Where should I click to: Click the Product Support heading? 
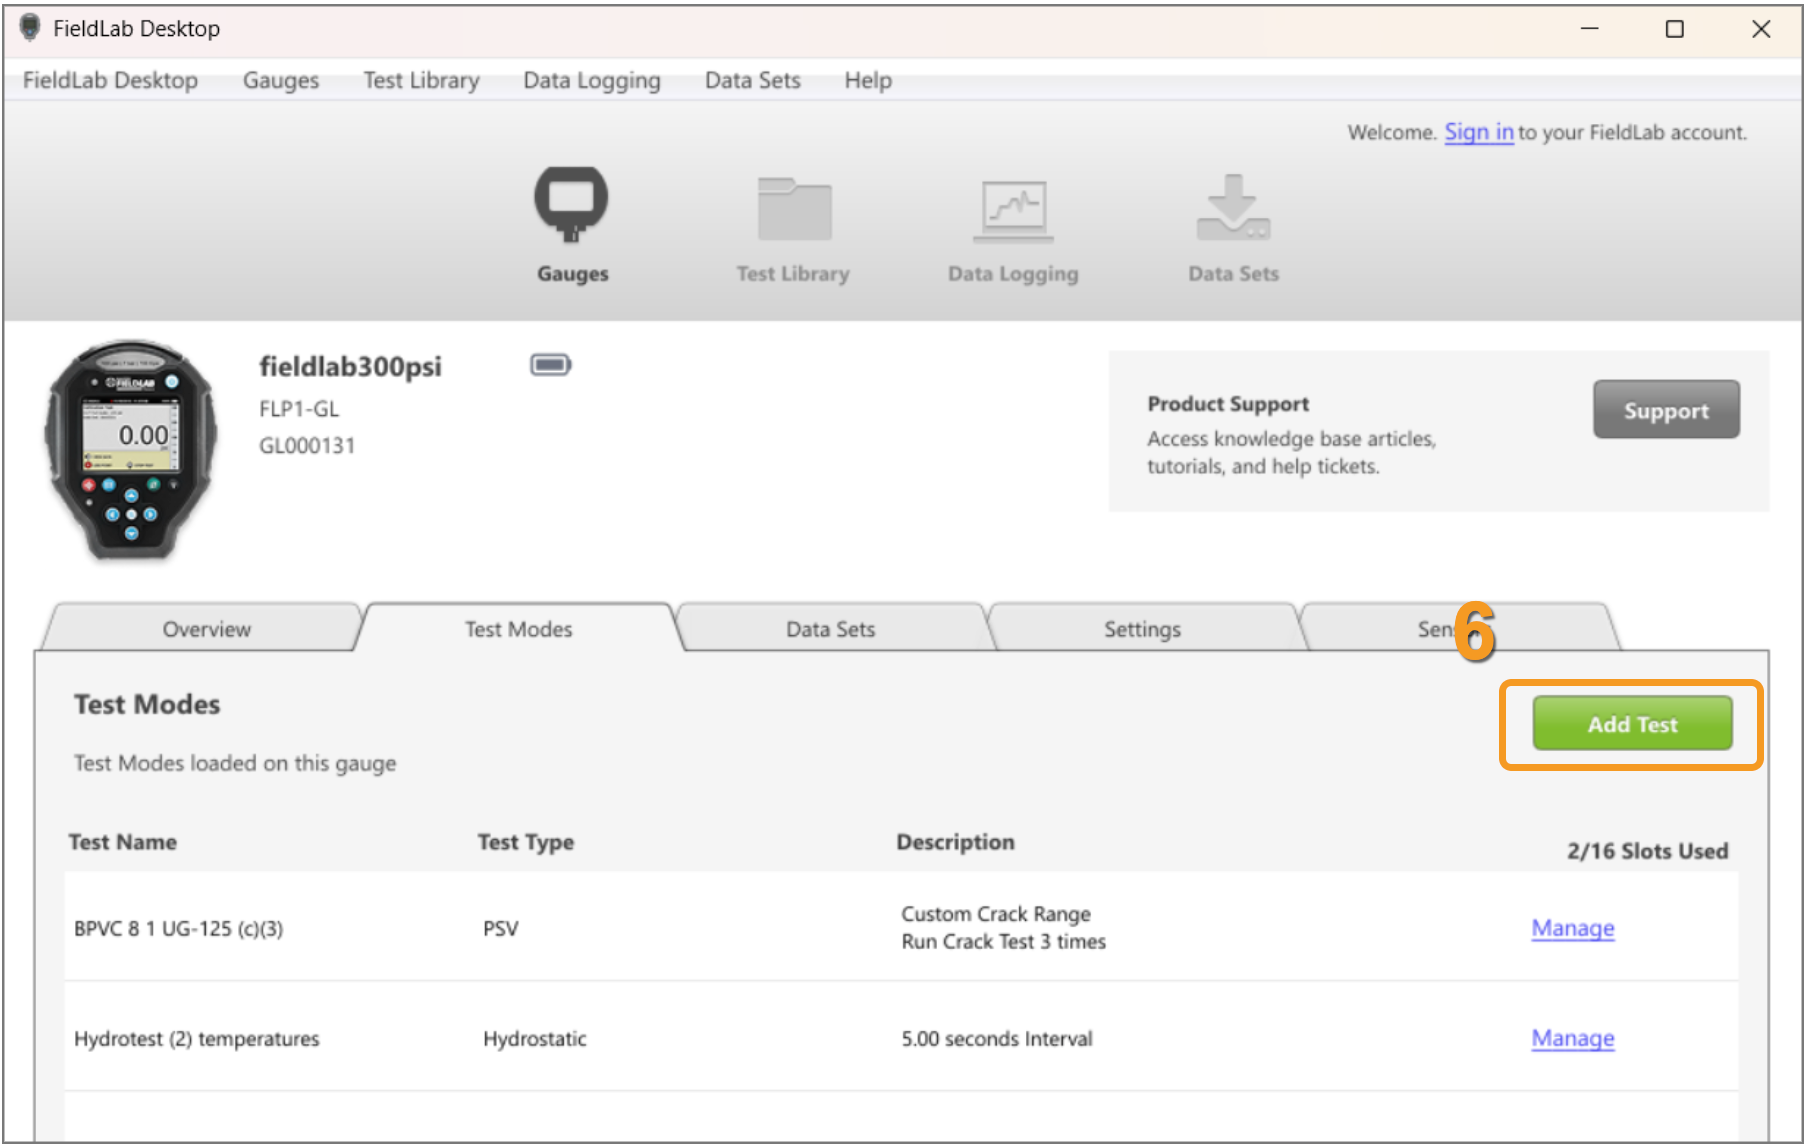point(1228,404)
